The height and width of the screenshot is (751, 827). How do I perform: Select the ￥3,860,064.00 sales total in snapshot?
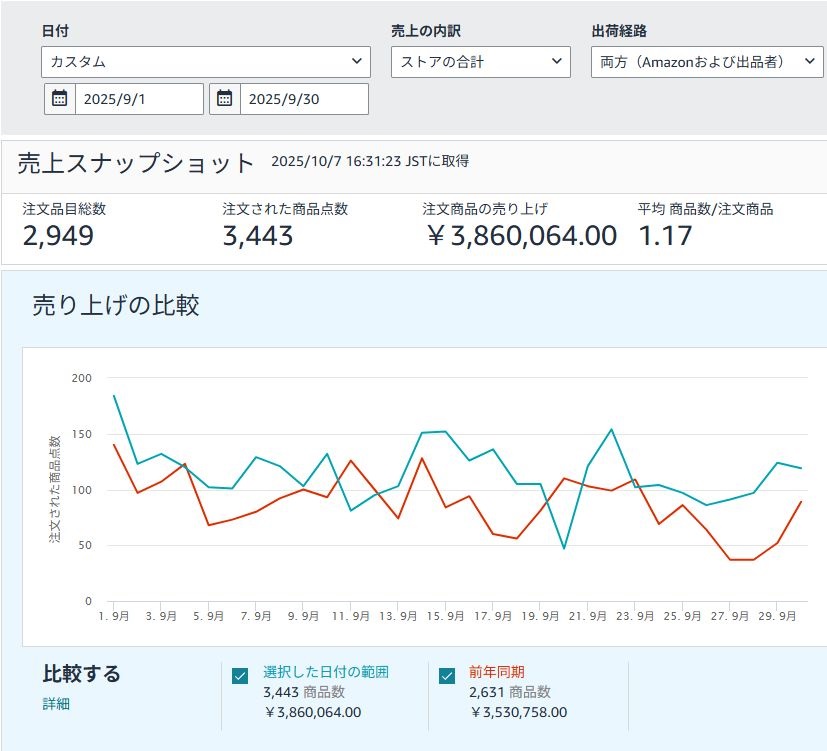click(519, 236)
